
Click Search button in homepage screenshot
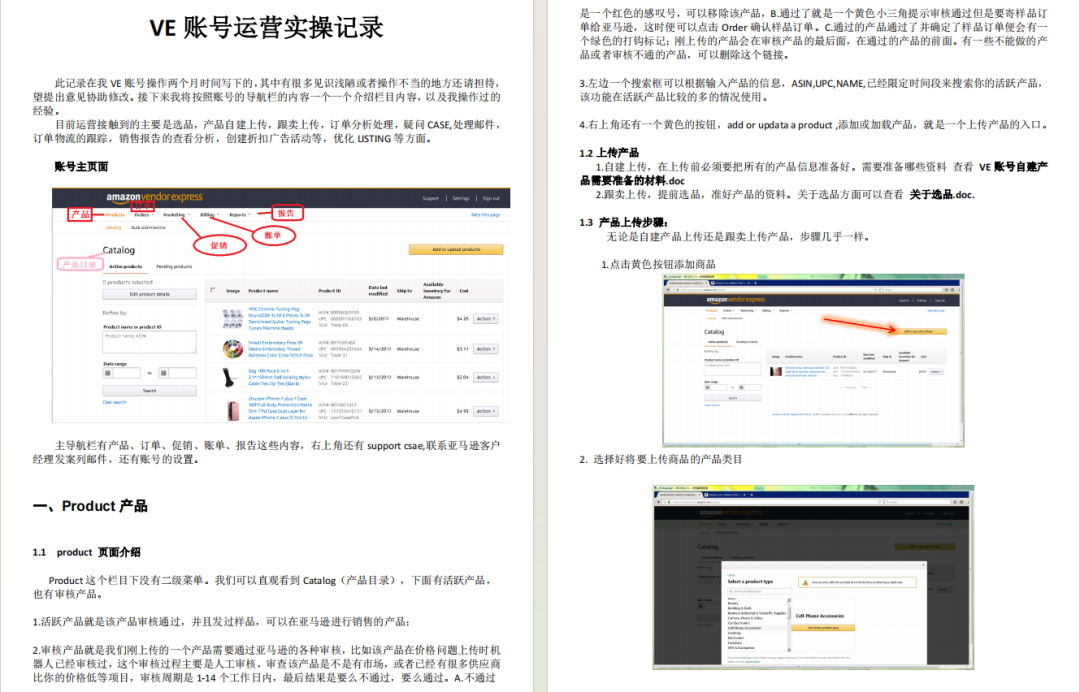tap(149, 390)
